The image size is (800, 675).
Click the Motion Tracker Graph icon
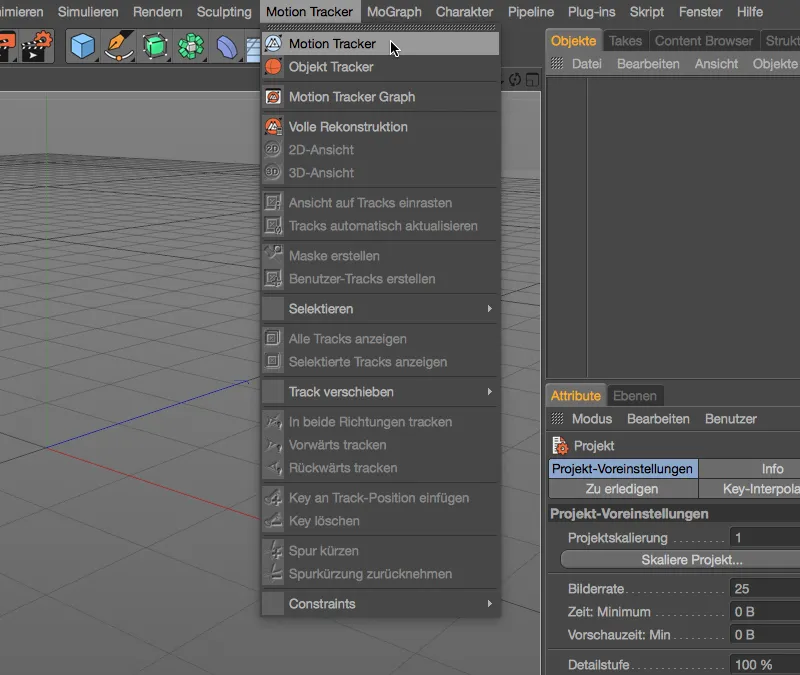coord(273,96)
